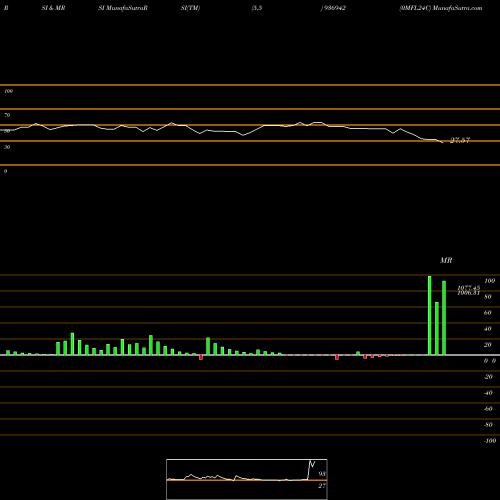
Task: Click the MR '-60' axis label
Action: (x=488, y=409)
